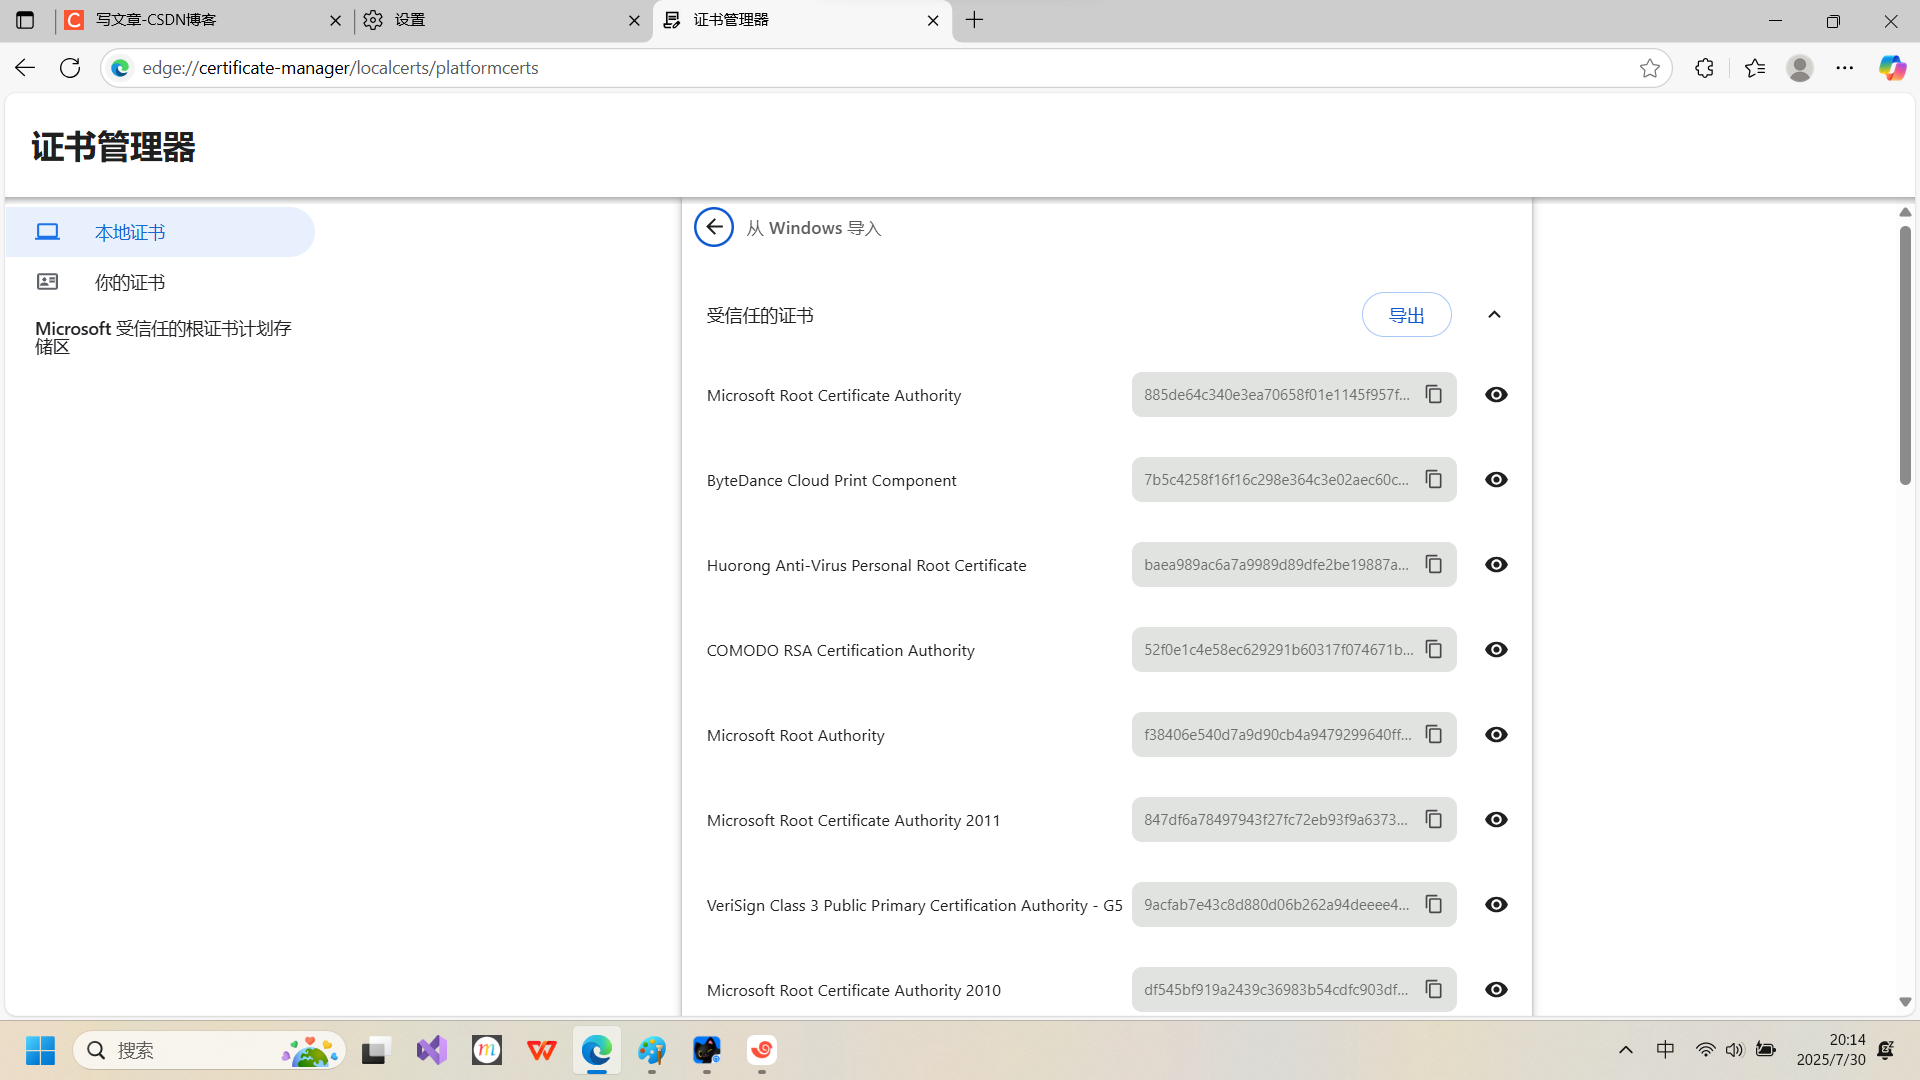Open volume control in system tray
Viewport: 1920px width, 1080px height.
pyautogui.click(x=1734, y=1050)
